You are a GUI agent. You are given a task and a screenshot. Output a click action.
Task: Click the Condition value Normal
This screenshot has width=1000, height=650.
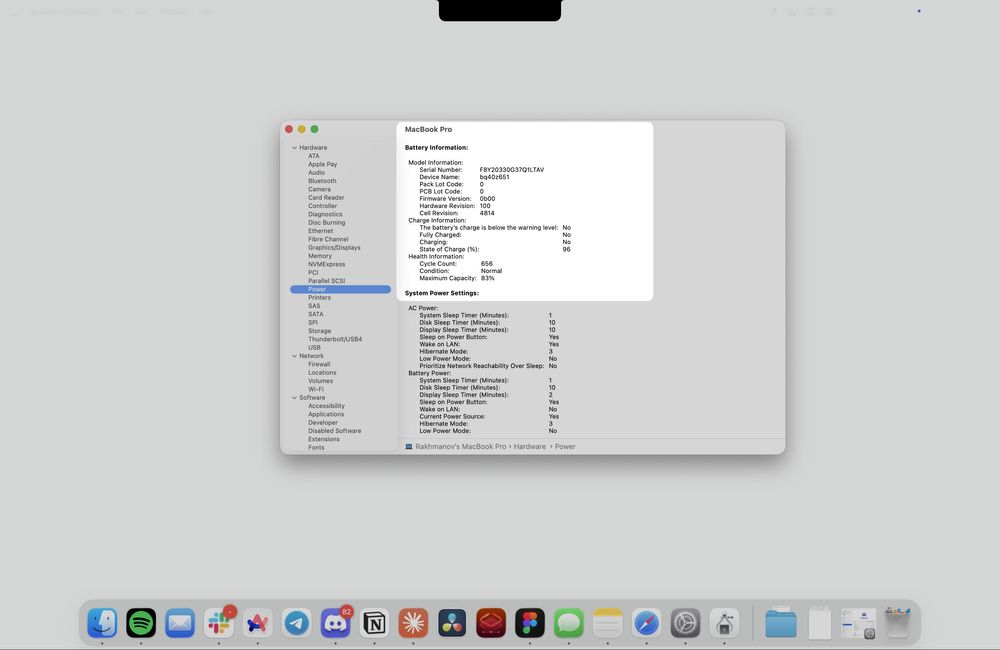(x=491, y=270)
